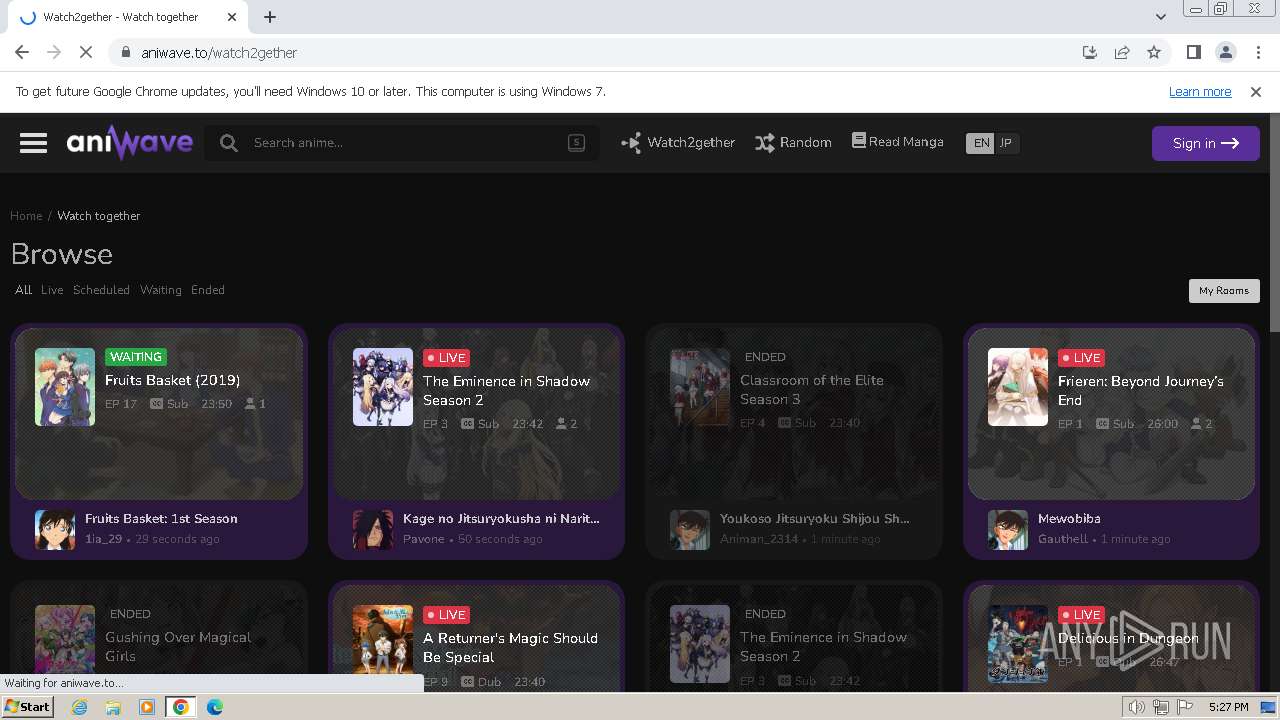The height and width of the screenshot is (720, 1280).
Task: Click the browser back arrow
Action: pos(22,53)
